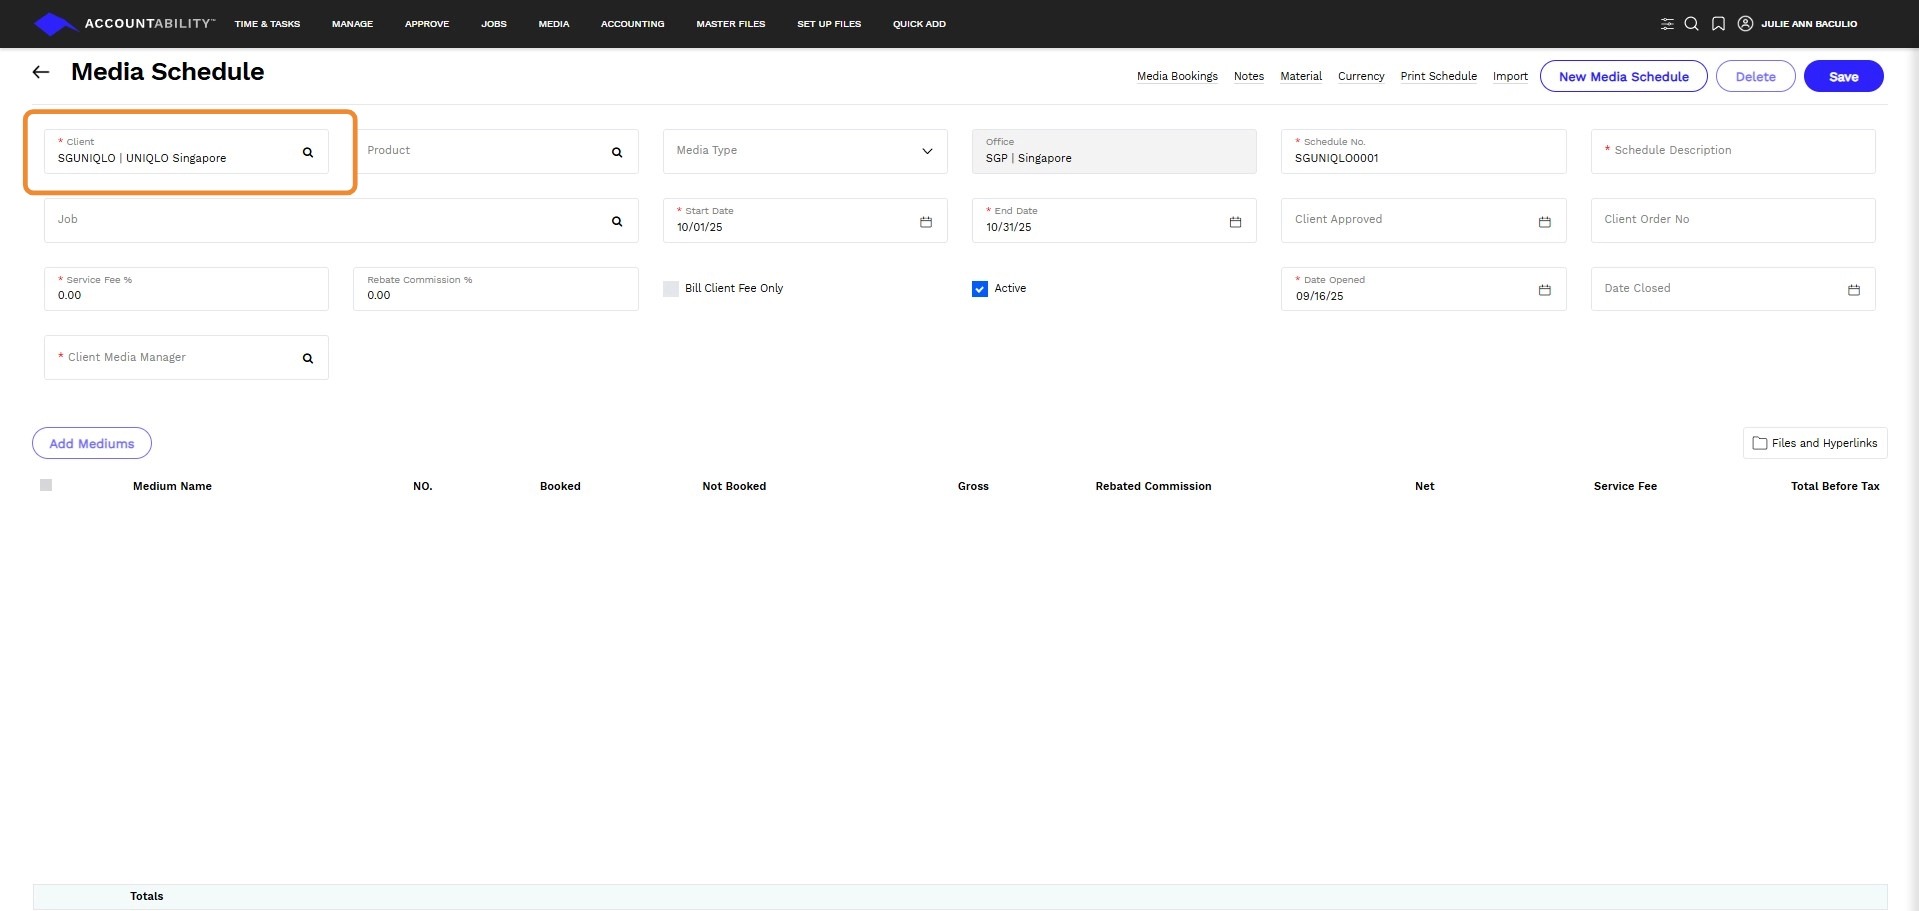Click the Rebated Commission column header
Viewport: 1919px width, 911px height.
1153,486
